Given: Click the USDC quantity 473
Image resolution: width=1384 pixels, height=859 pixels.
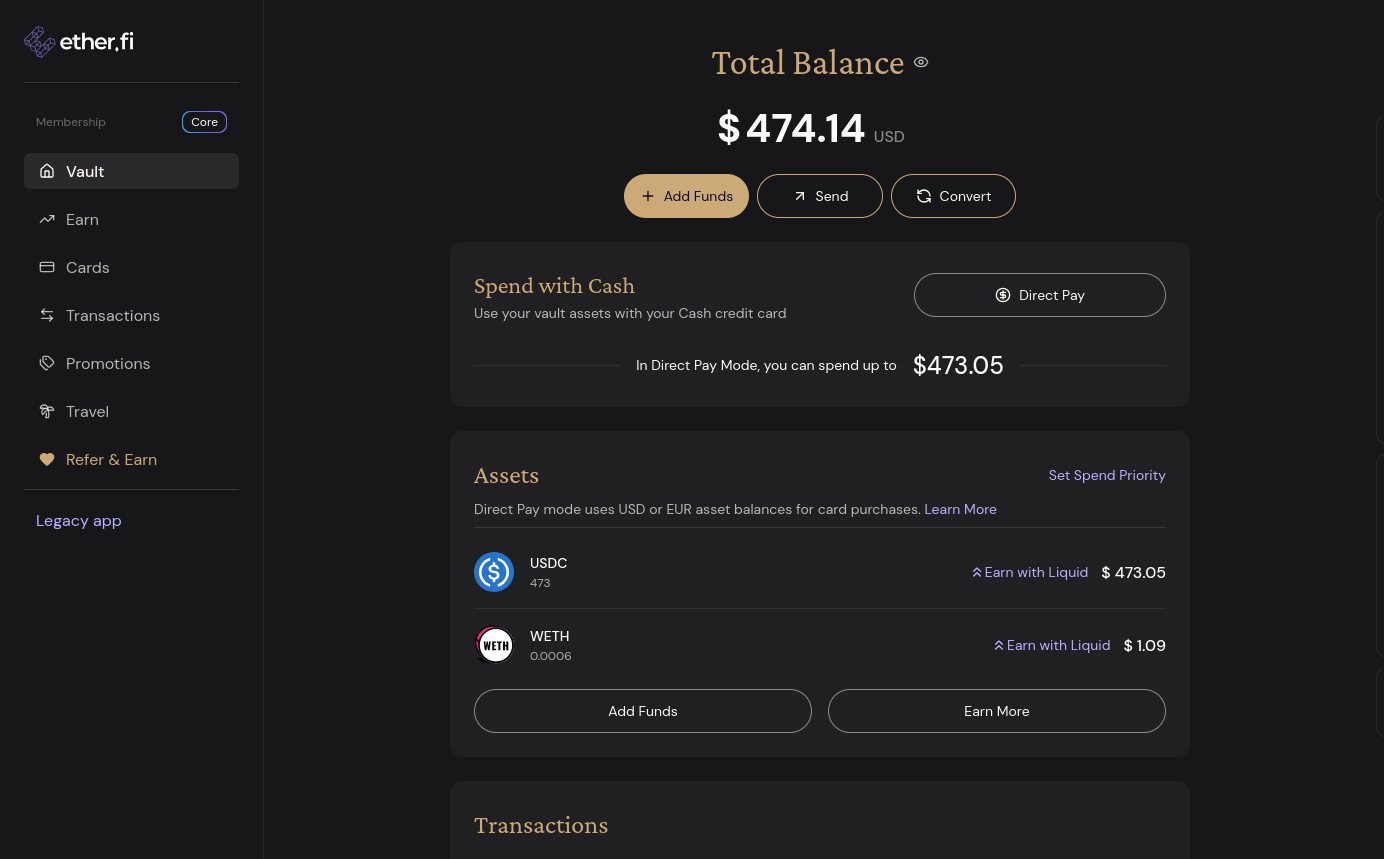Looking at the screenshot, I should point(540,583).
